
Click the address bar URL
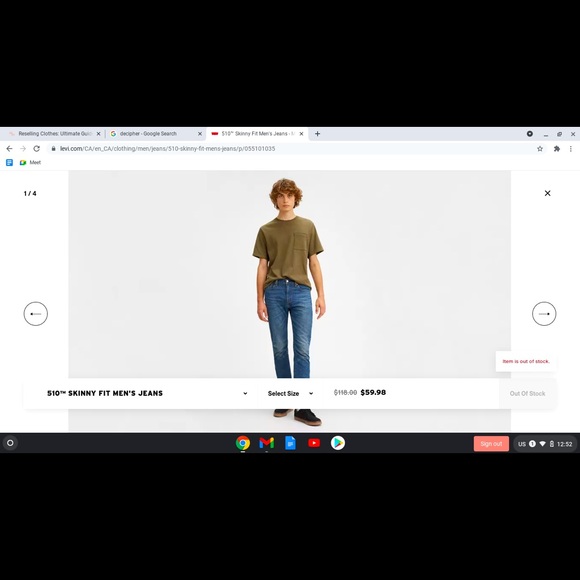167,149
